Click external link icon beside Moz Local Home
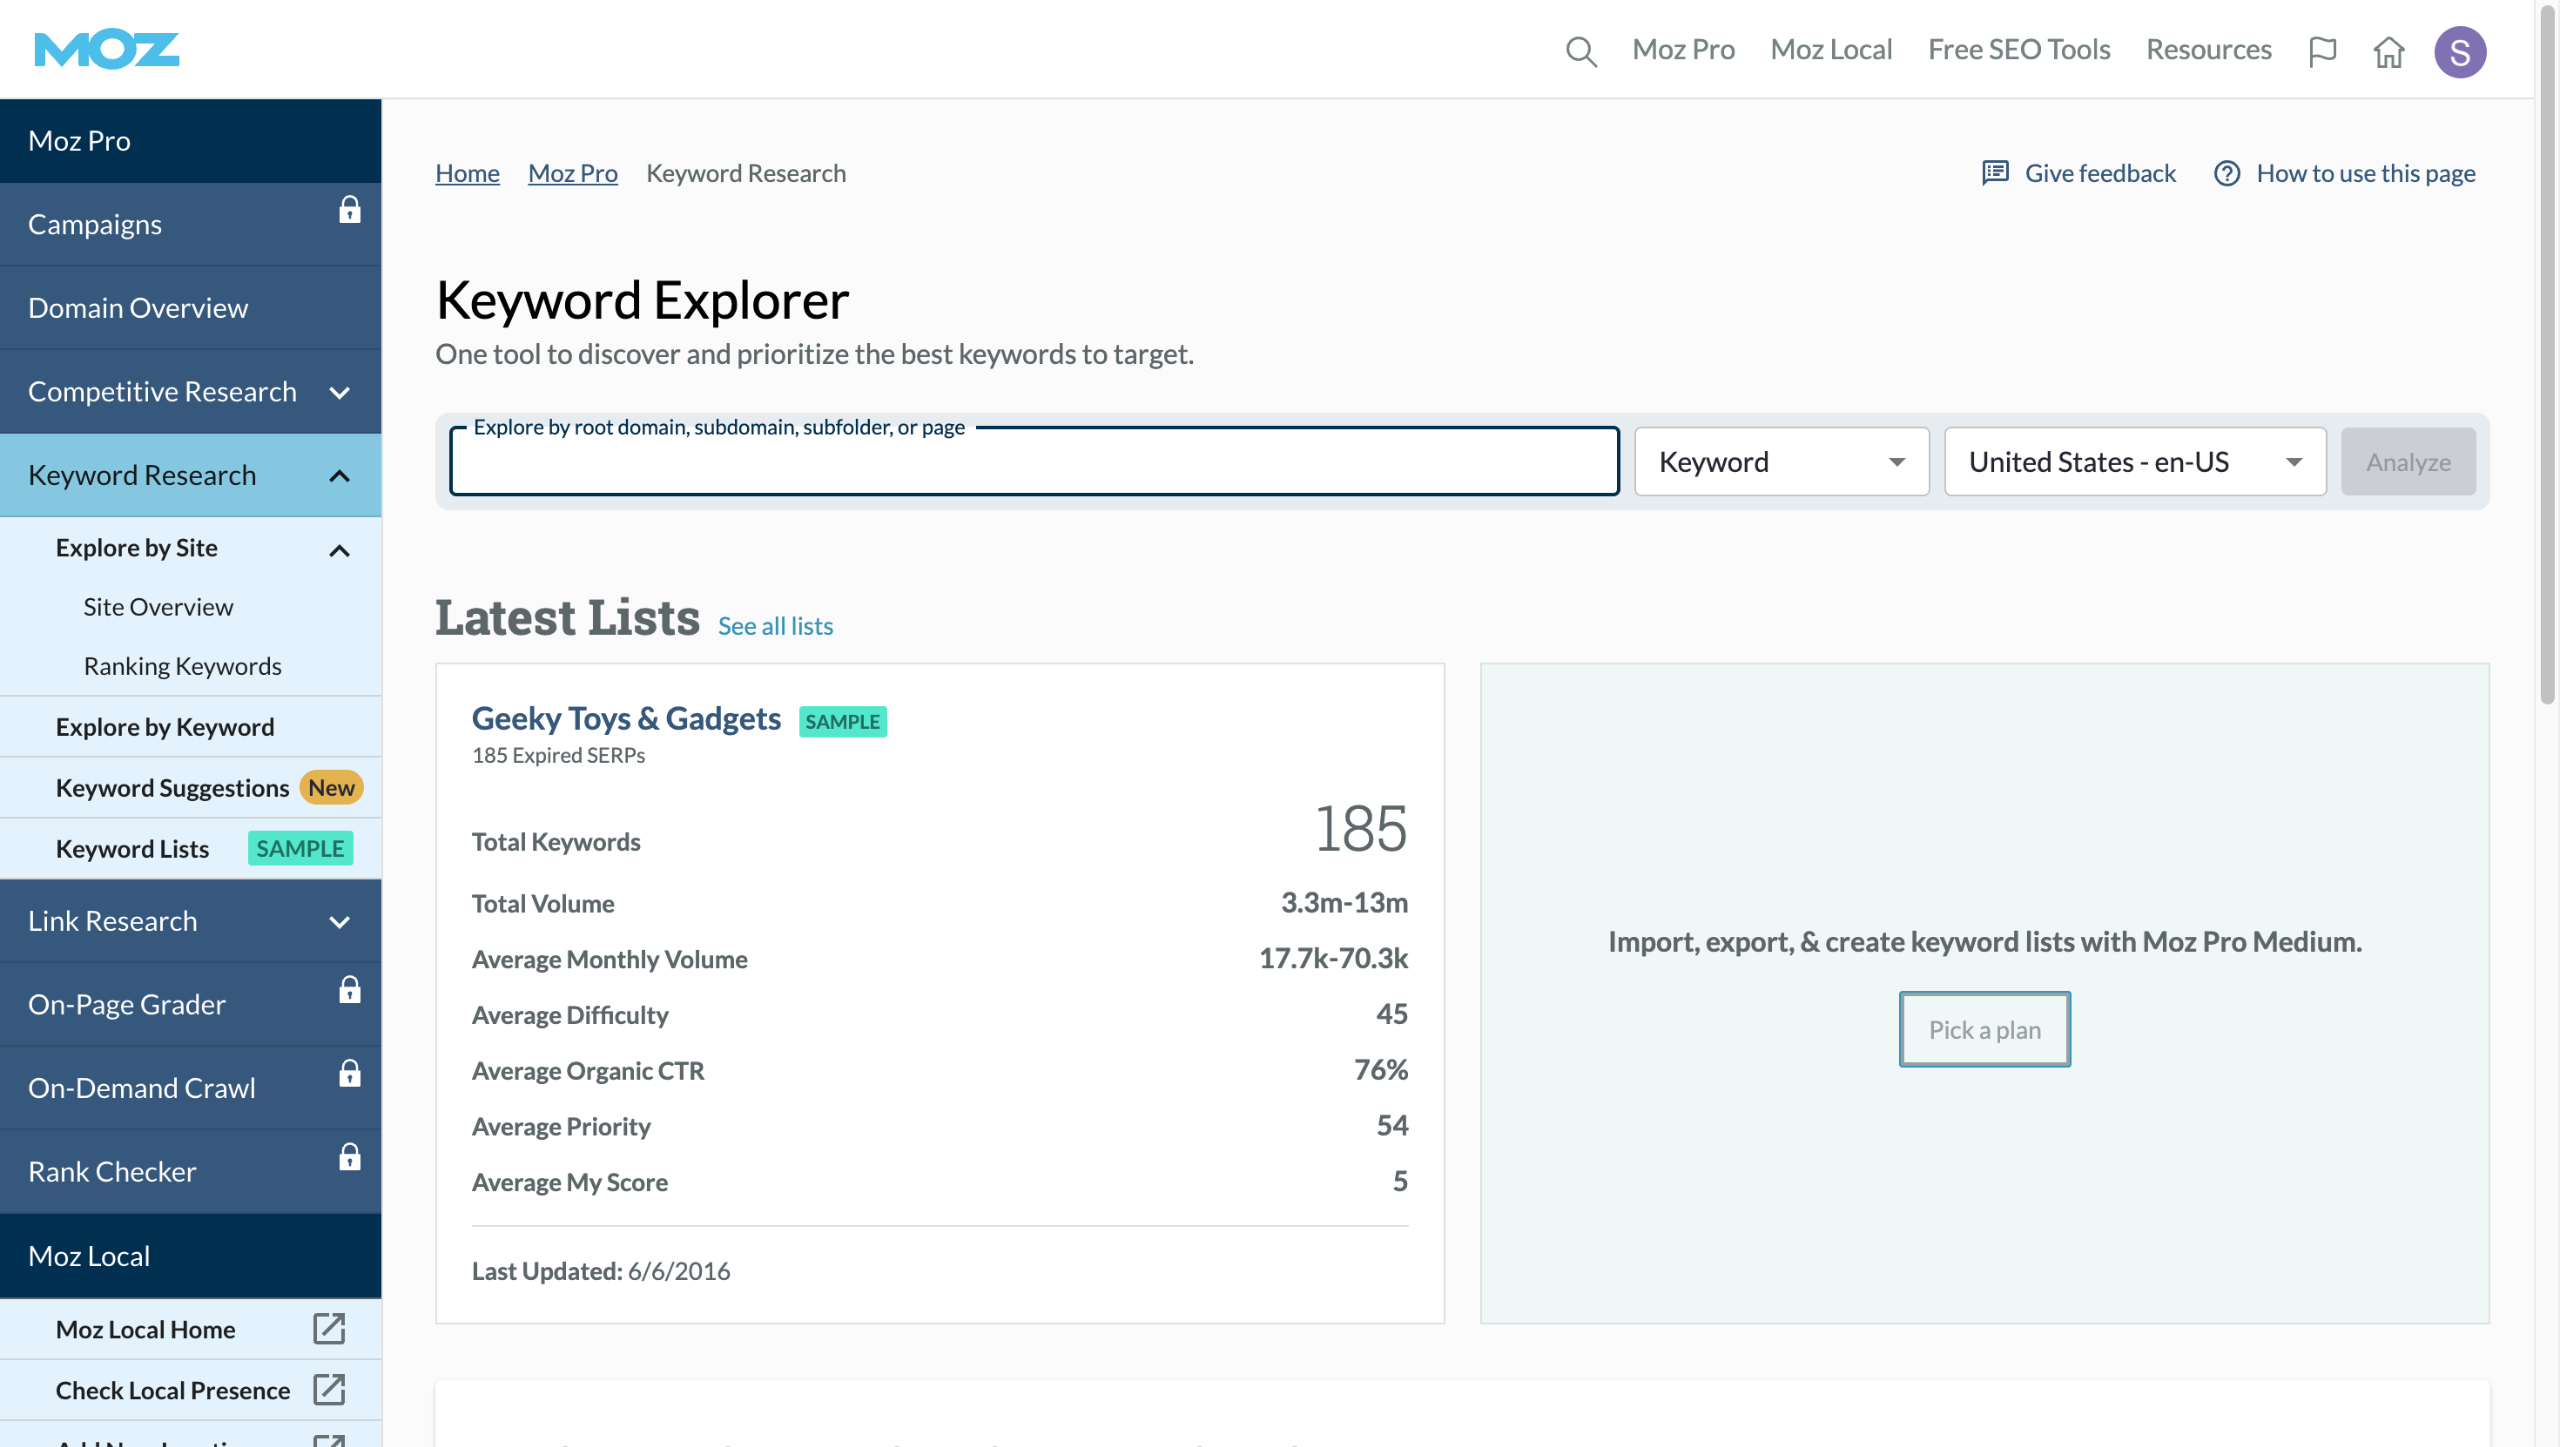The height and width of the screenshot is (1447, 2560). (329, 1329)
